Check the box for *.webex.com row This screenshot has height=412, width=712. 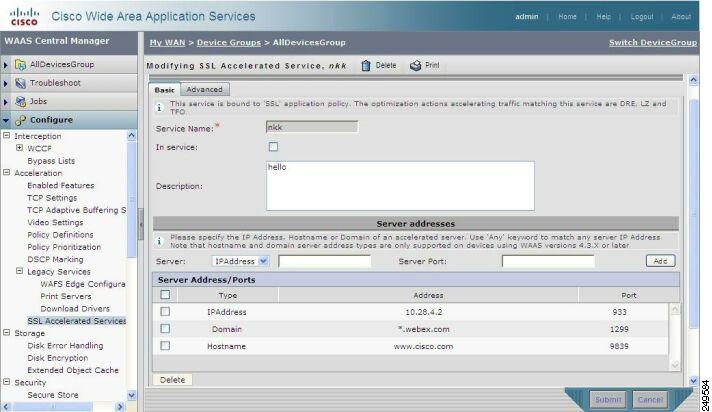click(165, 328)
